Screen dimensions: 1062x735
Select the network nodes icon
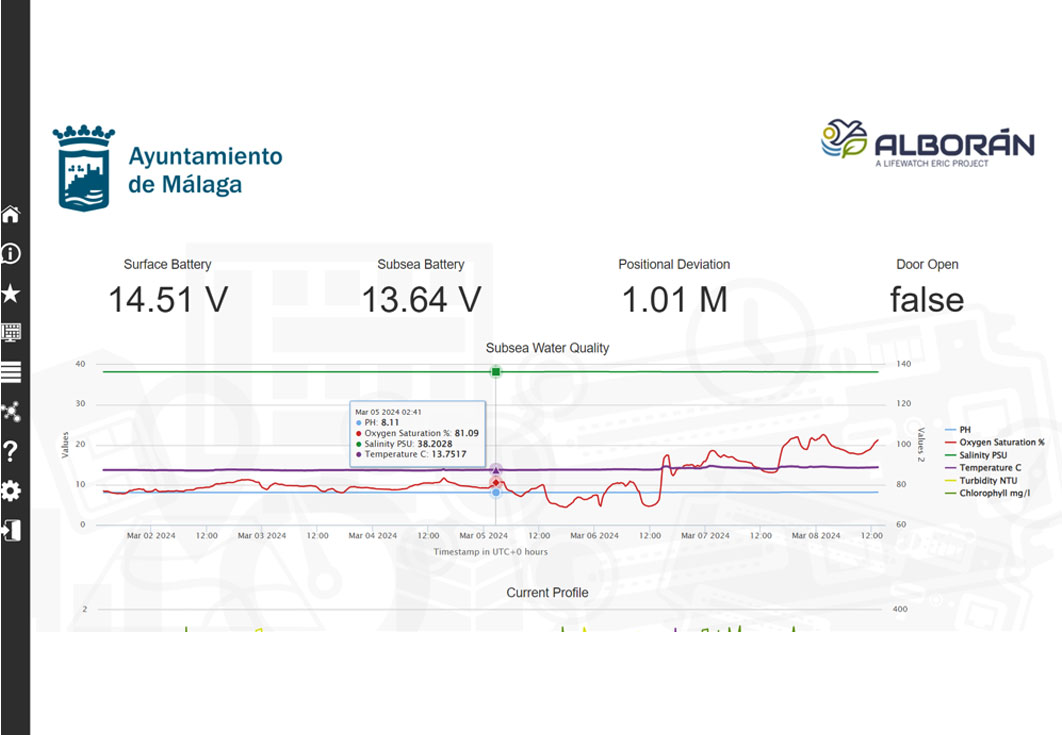coord(11,412)
